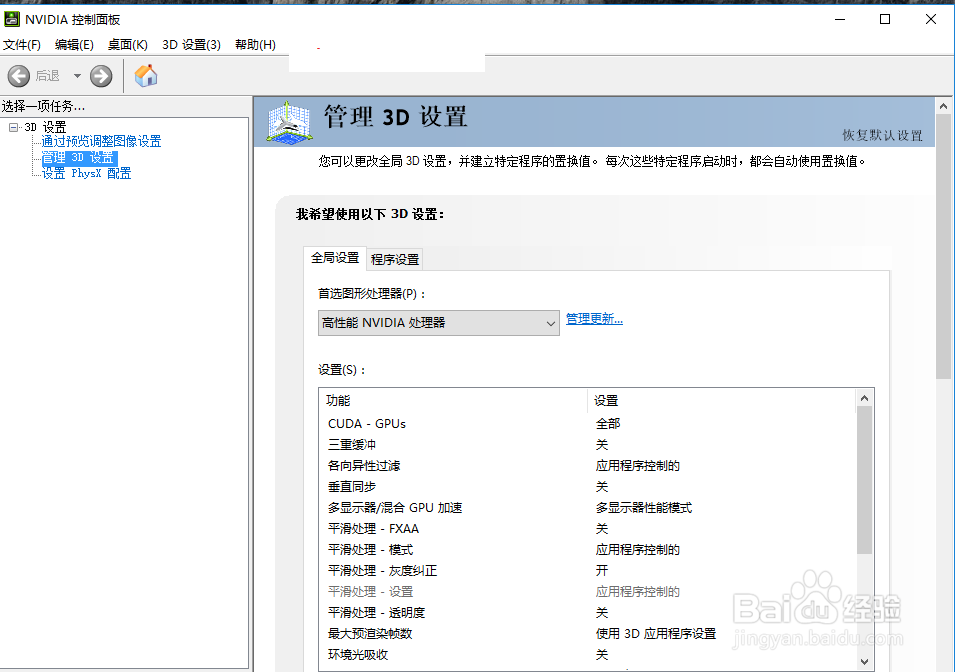Open the 帮助(H) menu
955x672 pixels.
tap(255, 44)
